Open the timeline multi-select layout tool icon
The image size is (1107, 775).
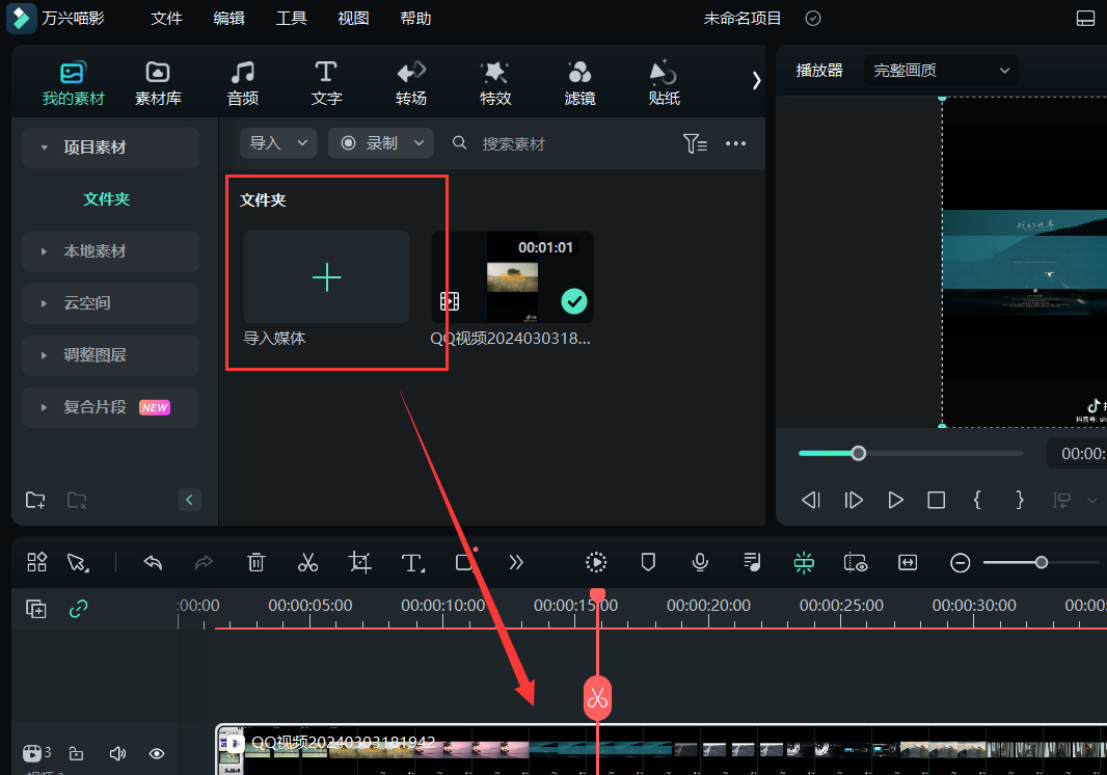click(37, 563)
